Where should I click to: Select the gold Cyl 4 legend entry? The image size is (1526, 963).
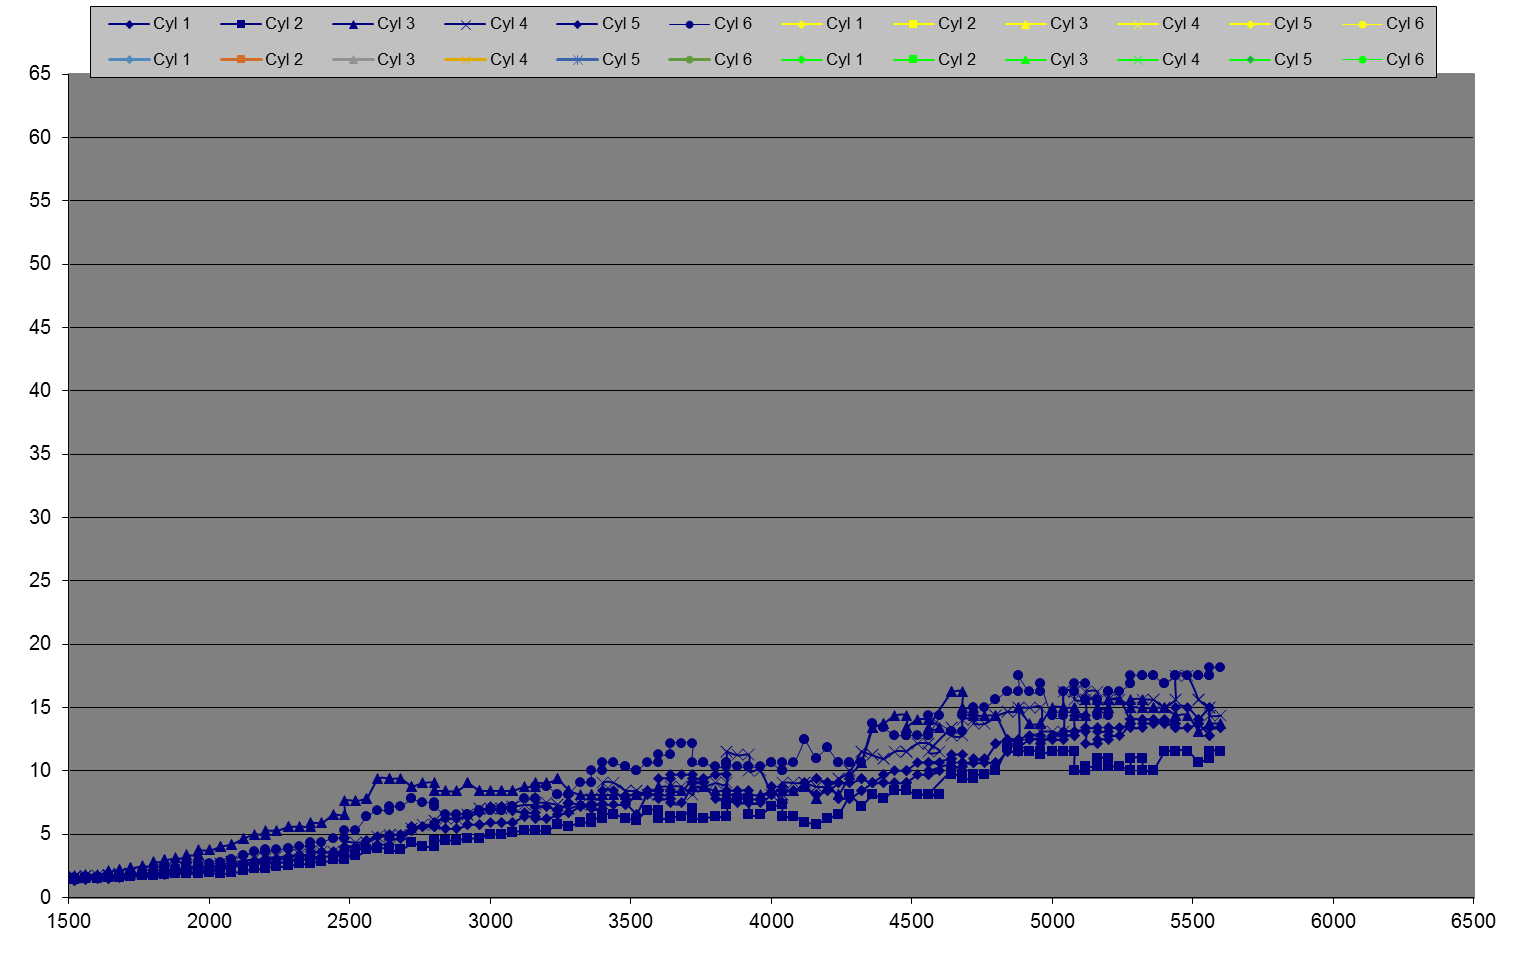[486, 60]
